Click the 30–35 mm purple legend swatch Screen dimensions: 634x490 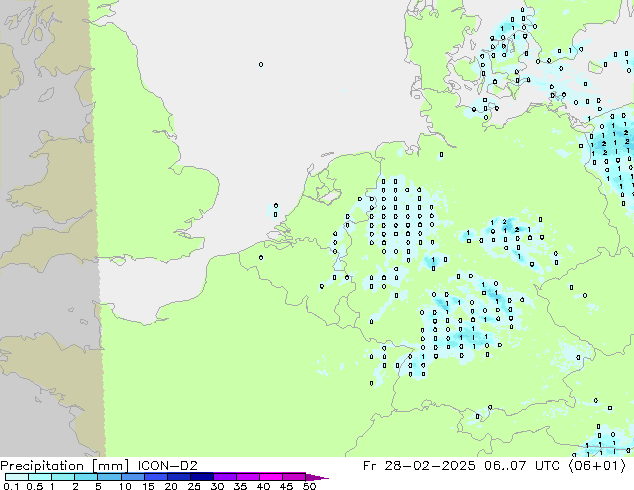pyautogui.click(x=224, y=477)
